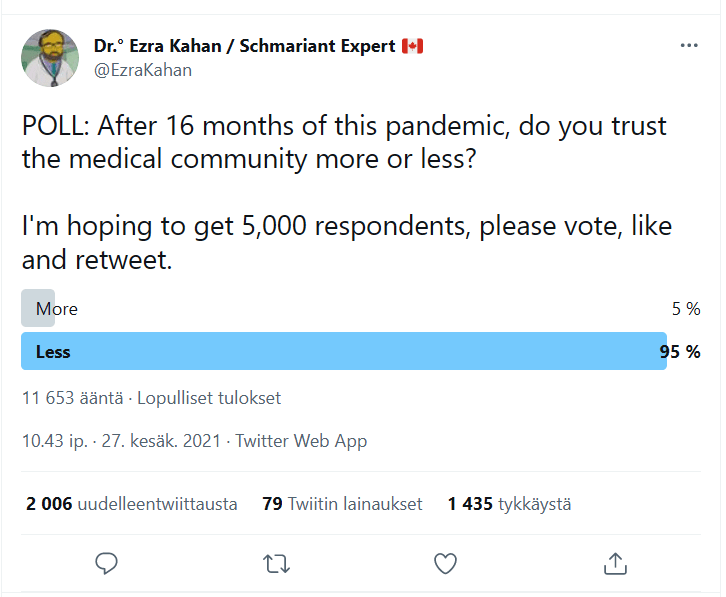
Task: Click the 5 % poll percentage label
Action: coord(686,309)
